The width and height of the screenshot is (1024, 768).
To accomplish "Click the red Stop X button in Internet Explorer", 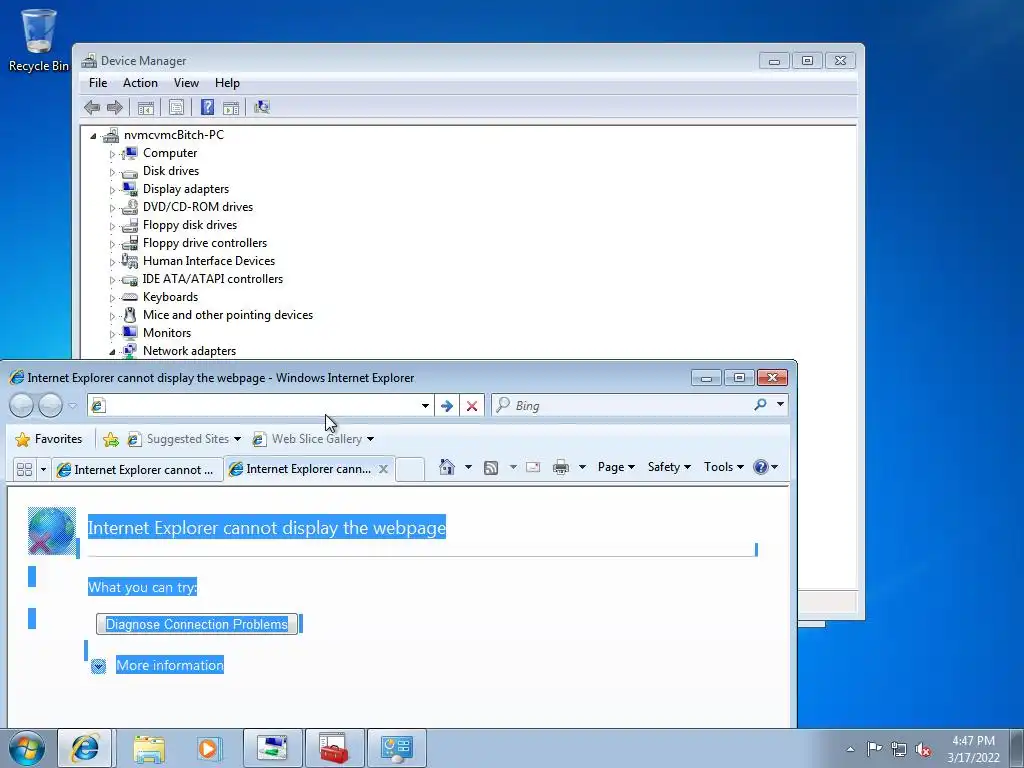I will (472, 406).
